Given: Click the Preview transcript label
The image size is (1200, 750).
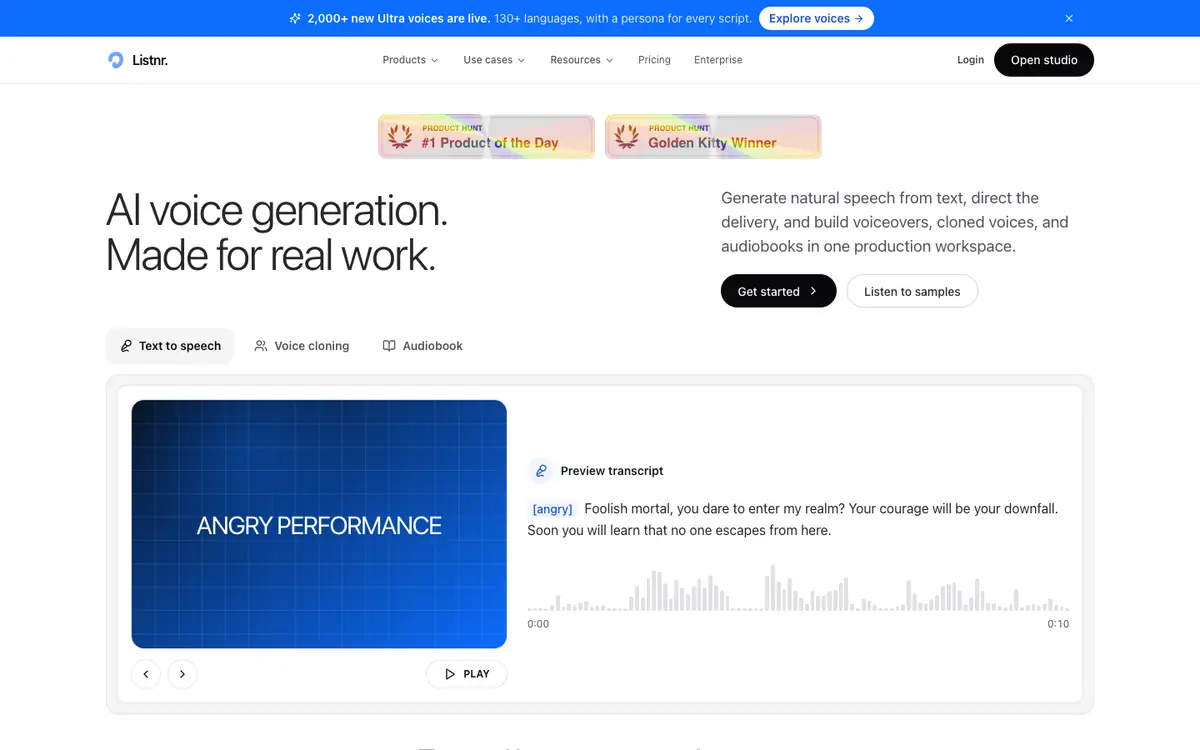Looking at the screenshot, I should click(612, 471).
